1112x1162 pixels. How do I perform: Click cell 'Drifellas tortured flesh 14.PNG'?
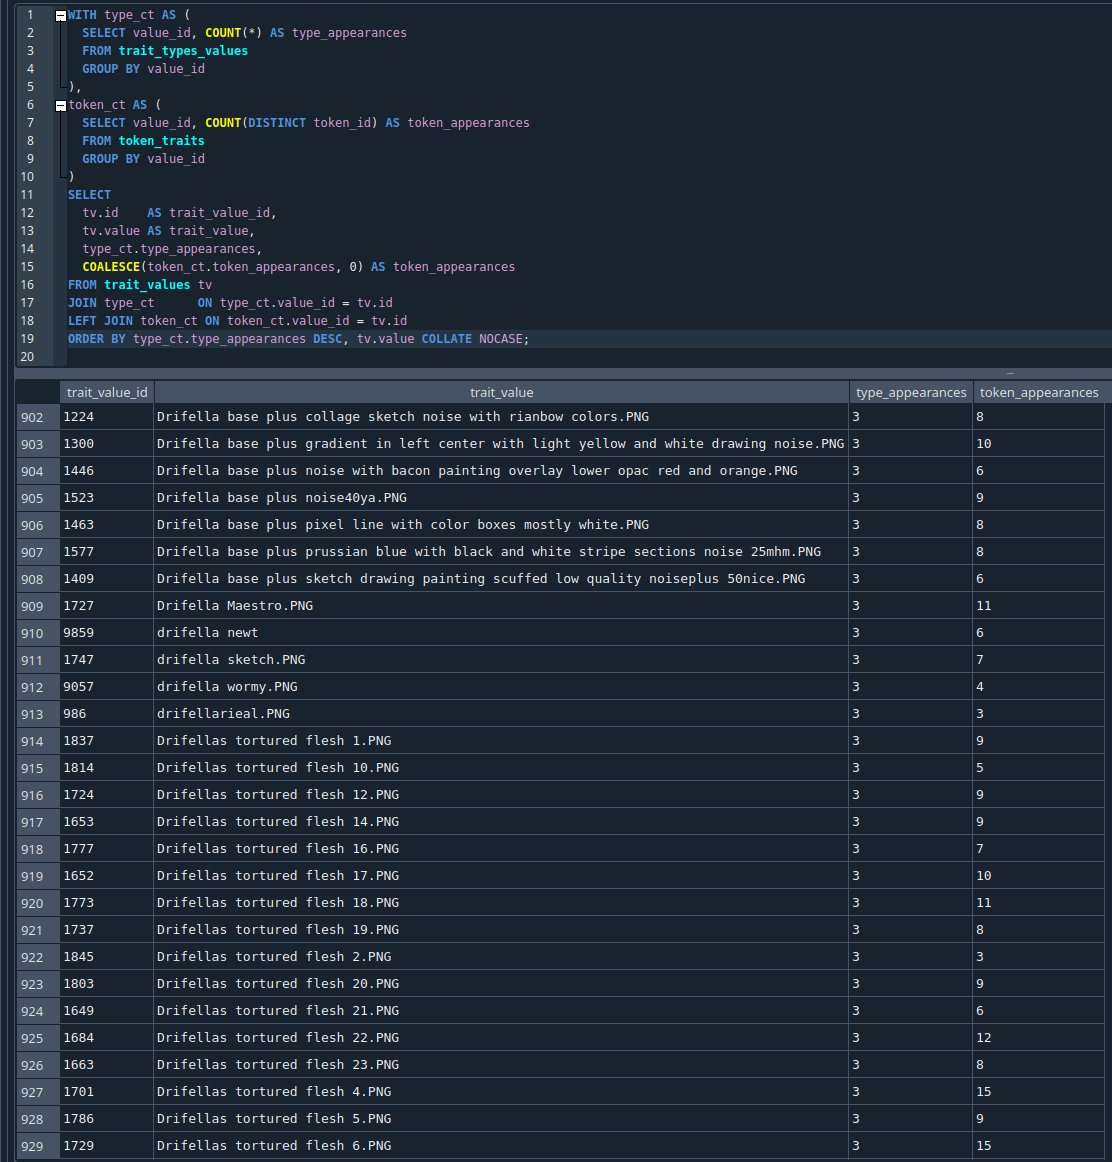[x=501, y=822]
